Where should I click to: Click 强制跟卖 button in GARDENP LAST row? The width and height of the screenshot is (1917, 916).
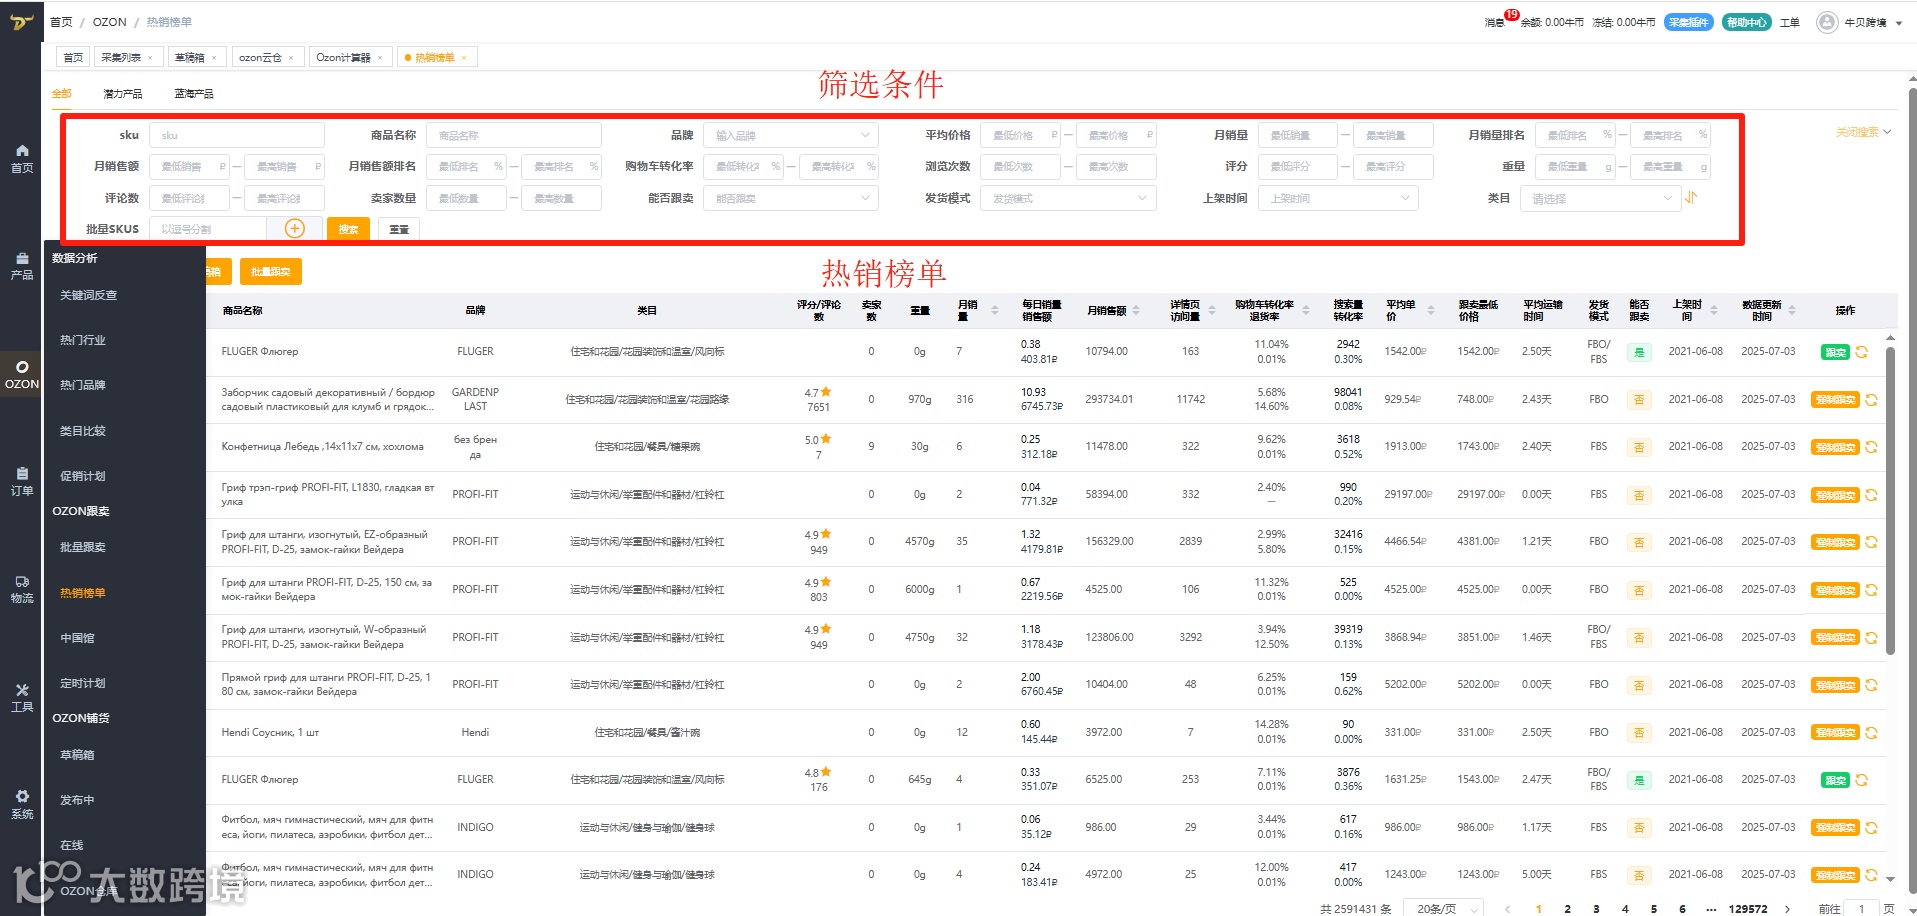[1835, 400]
